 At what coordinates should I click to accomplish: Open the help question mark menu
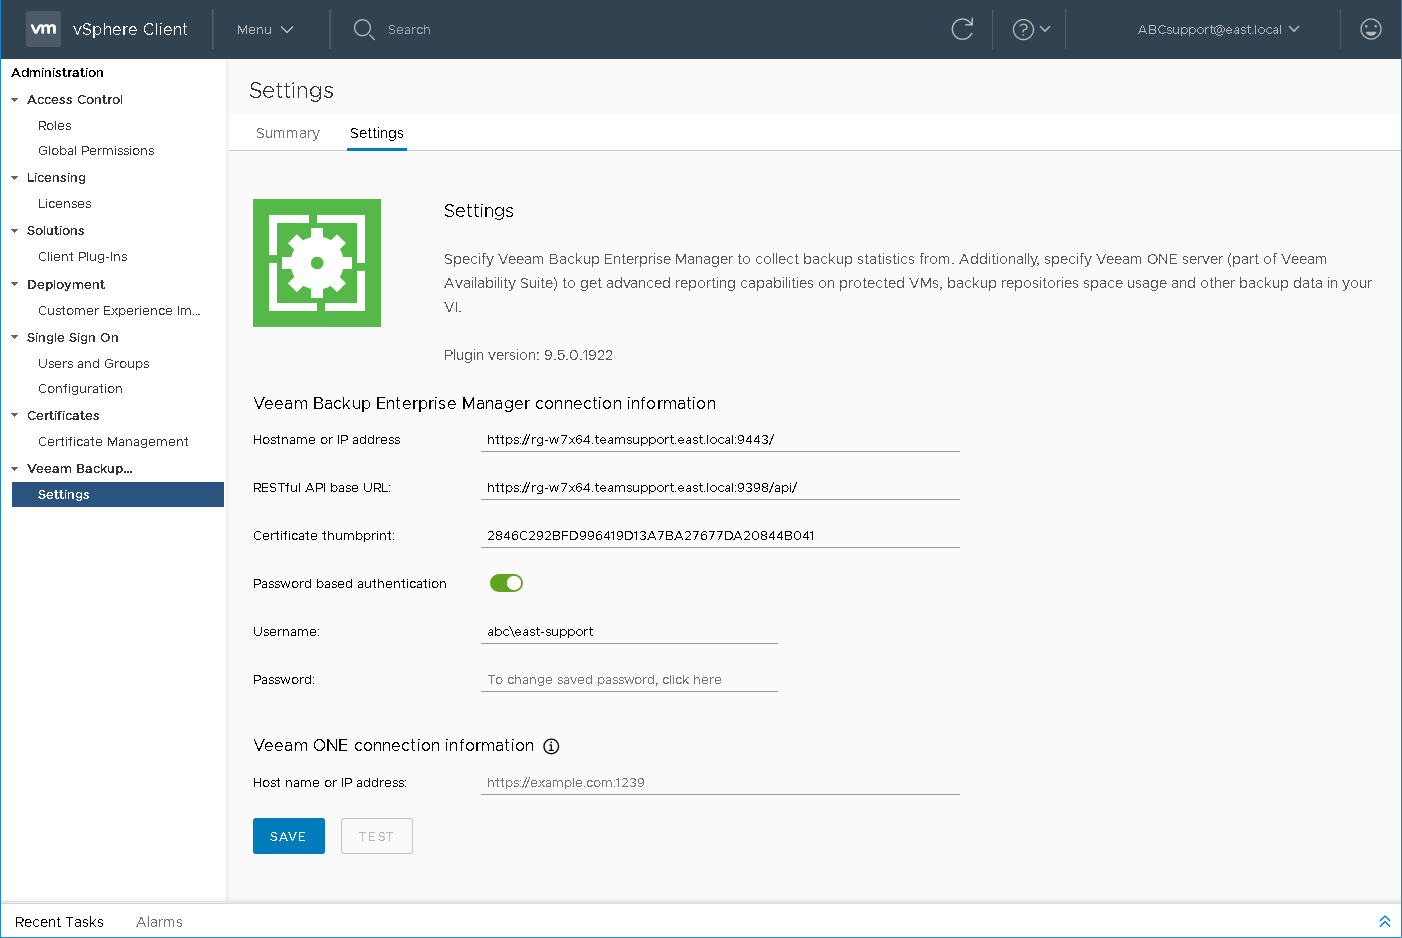tap(1031, 29)
